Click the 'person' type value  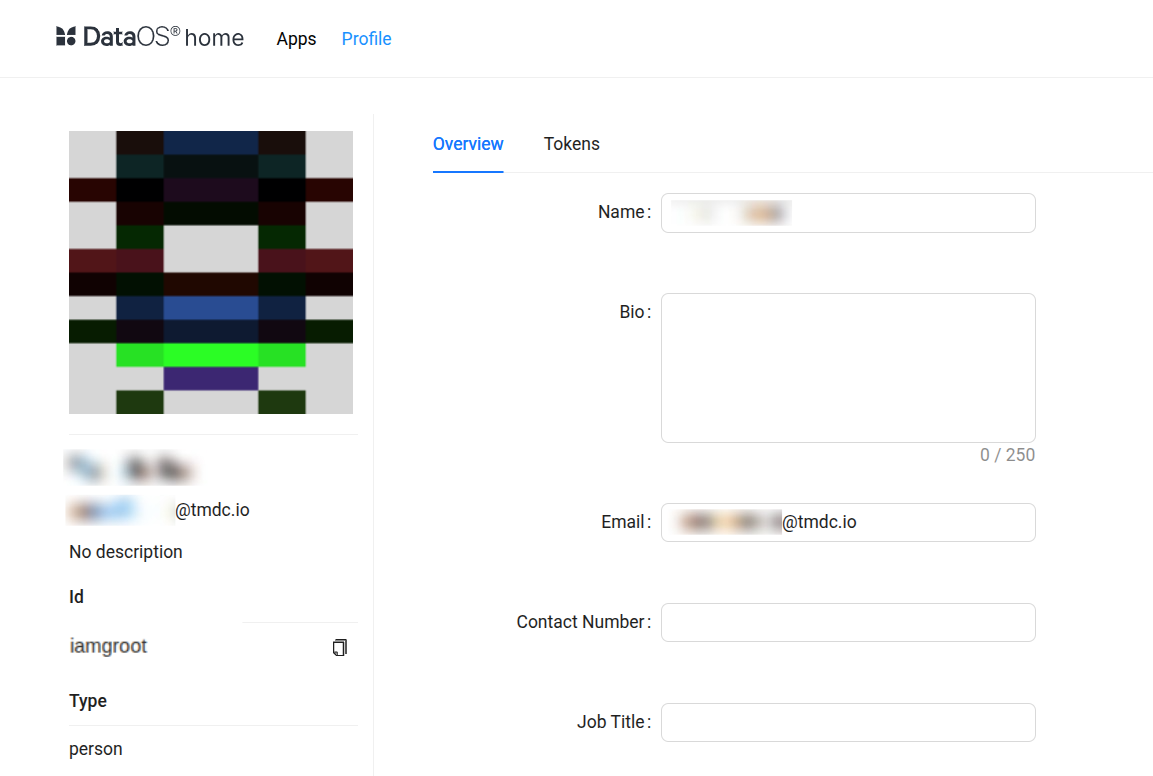pyautogui.click(x=96, y=749)
